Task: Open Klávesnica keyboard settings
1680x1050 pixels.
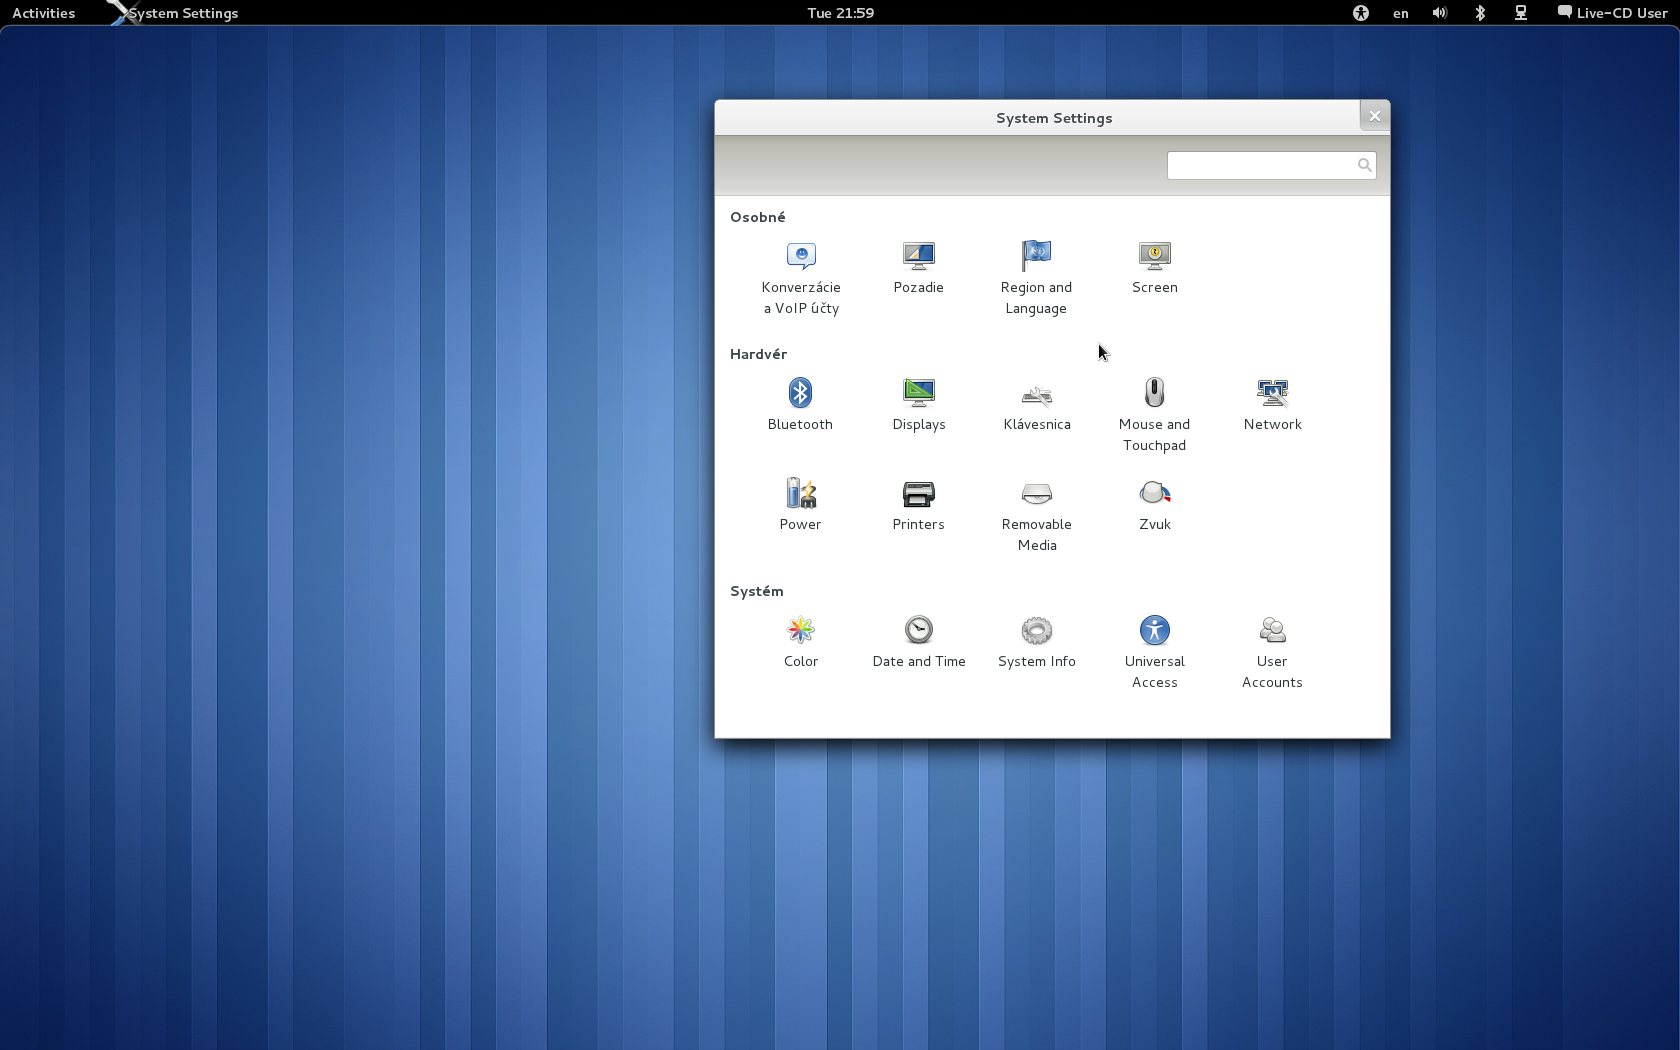Action: pos(1037,405)
